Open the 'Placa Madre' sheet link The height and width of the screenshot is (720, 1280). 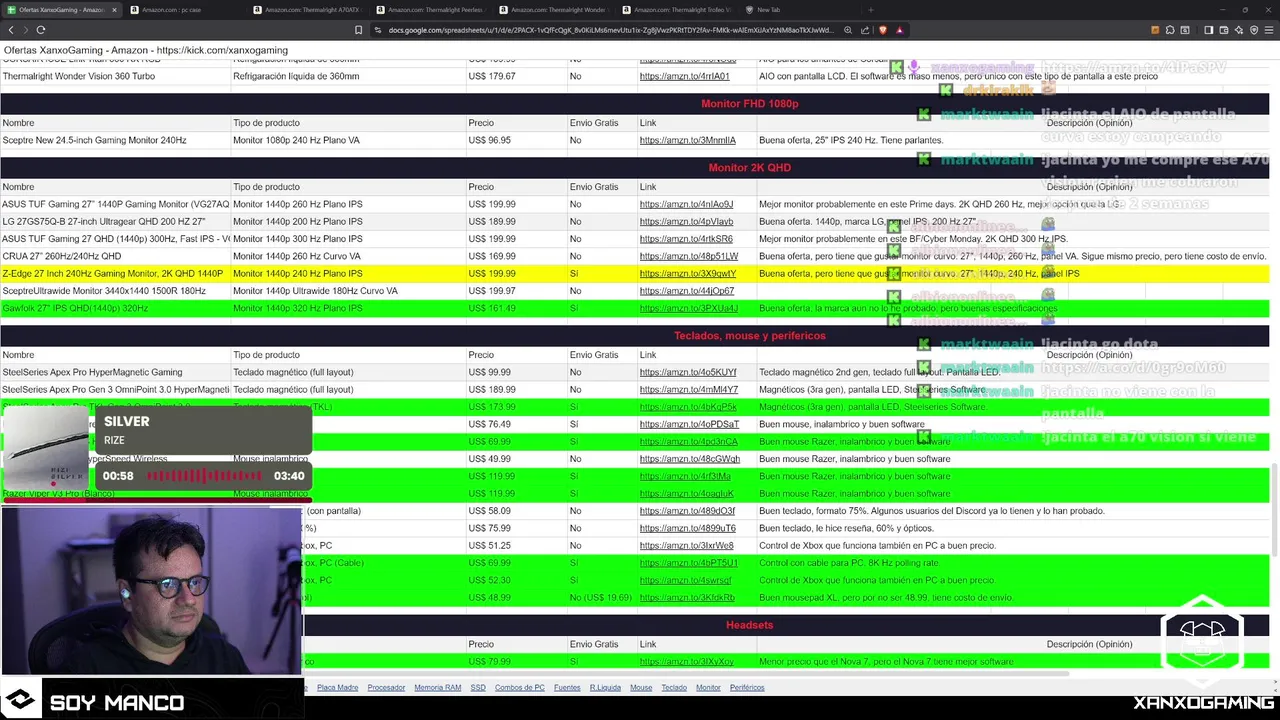coord(337,688)
